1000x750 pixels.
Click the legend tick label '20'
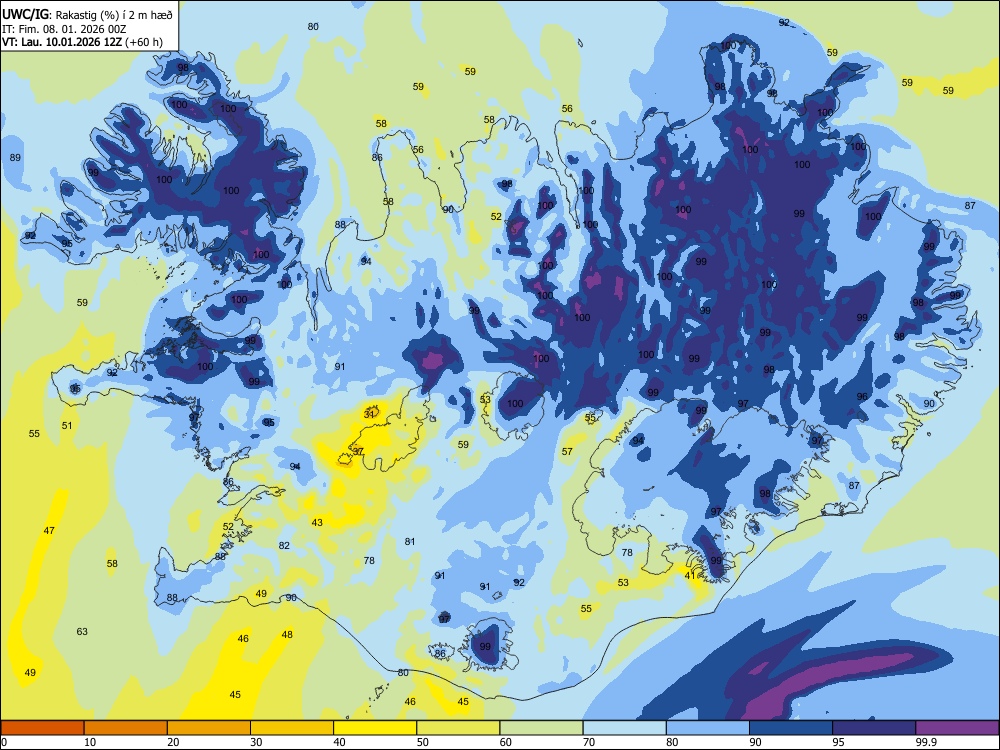tap(173, 742)
